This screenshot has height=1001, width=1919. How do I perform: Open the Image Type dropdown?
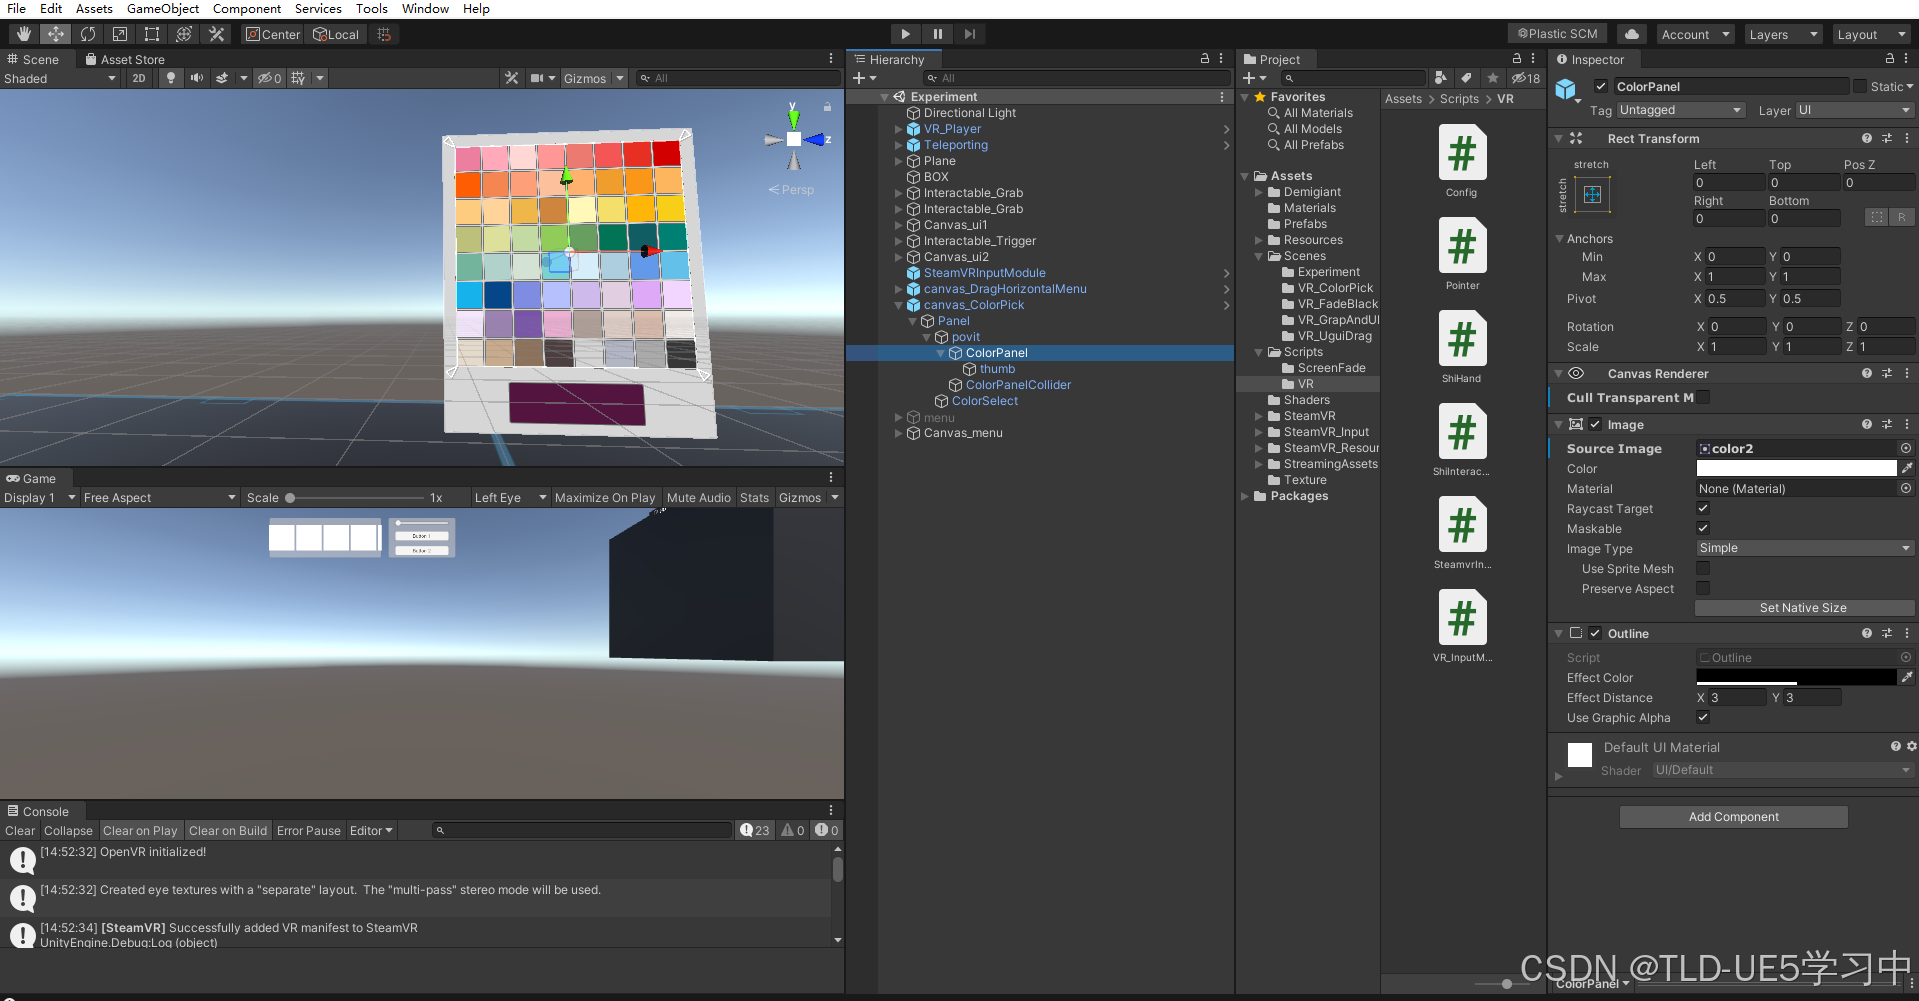(x=1805, y=548)
